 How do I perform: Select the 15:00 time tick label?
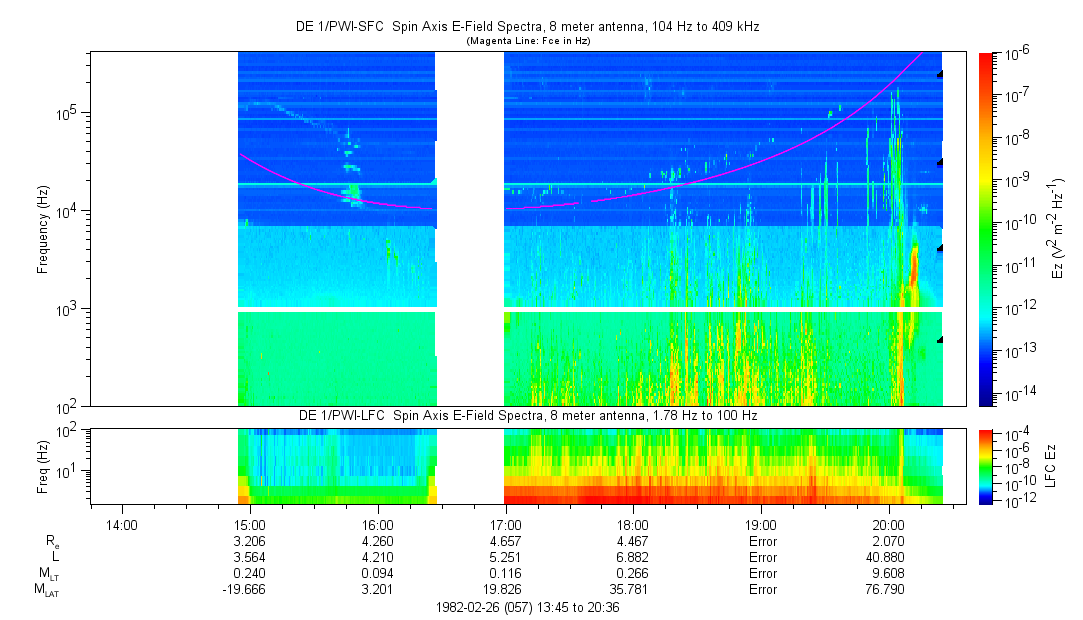[x=249, y=523]
